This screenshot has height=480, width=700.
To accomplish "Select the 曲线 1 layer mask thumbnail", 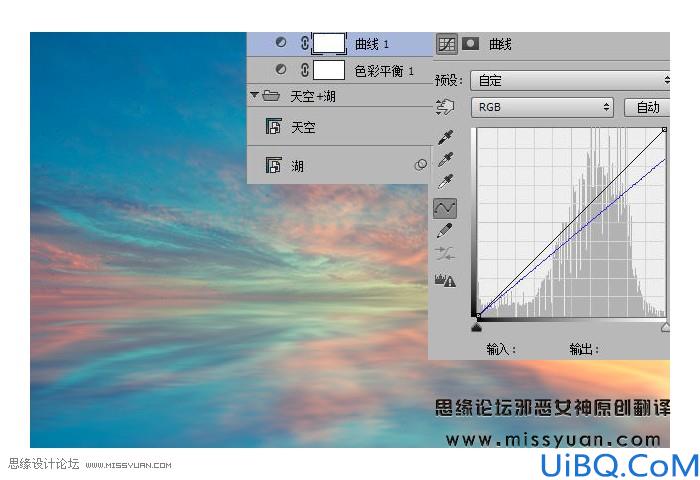I will (x=329, y=43).
